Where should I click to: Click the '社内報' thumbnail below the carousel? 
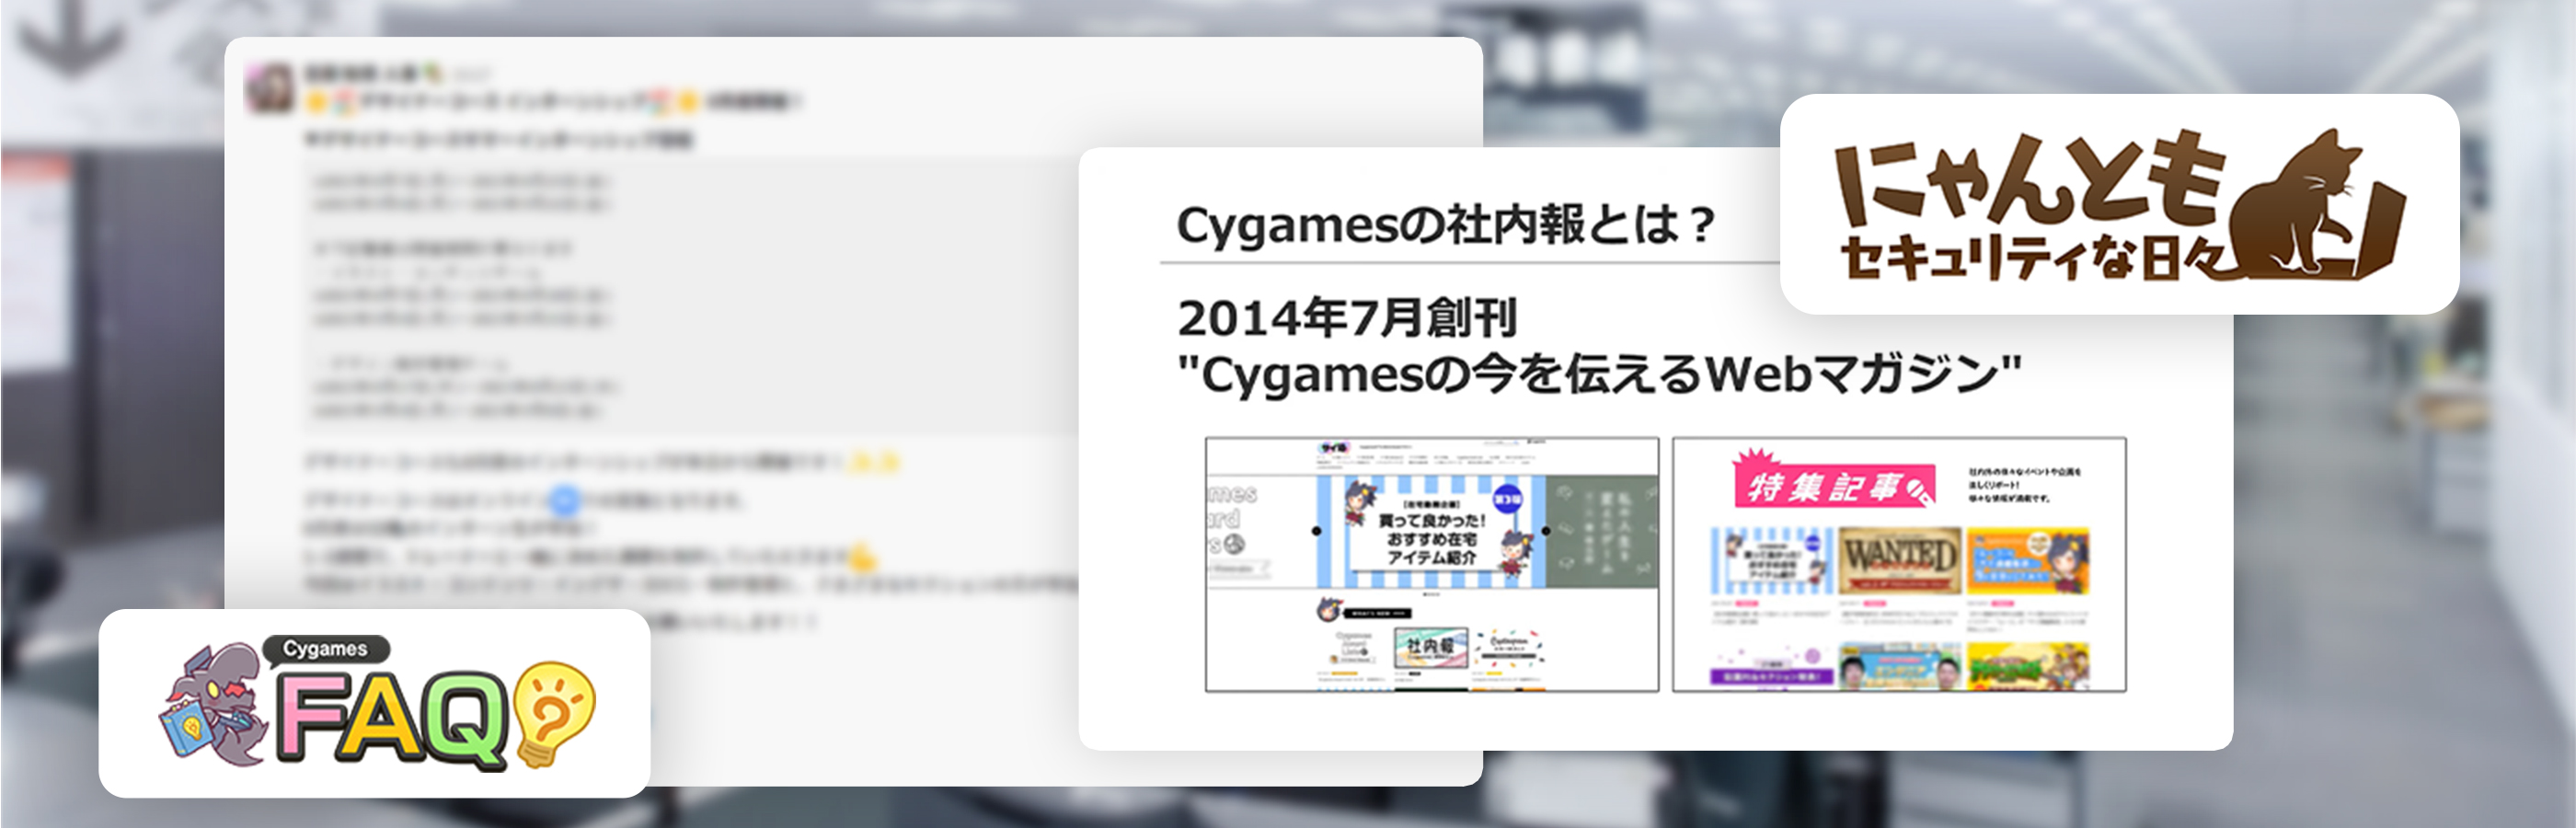(x=1431, y=648)
